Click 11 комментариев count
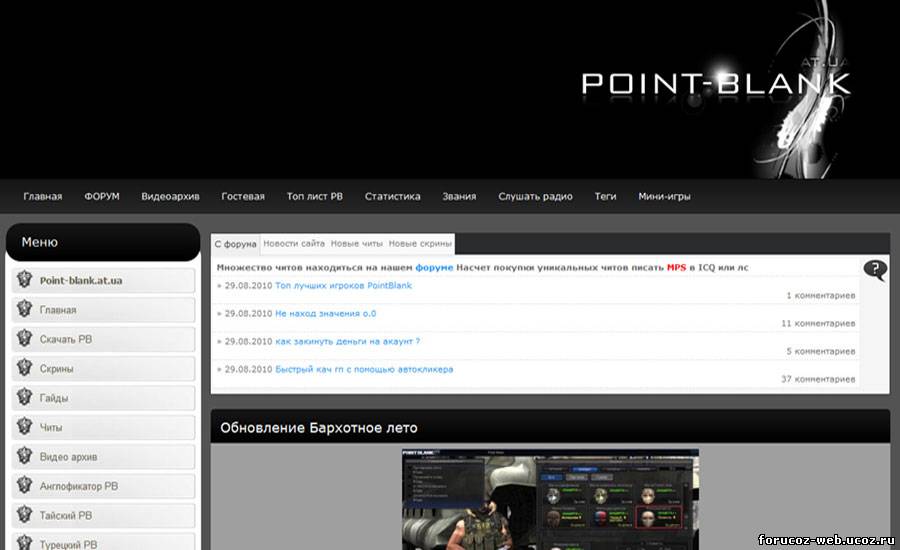 (x=818, y=323)
